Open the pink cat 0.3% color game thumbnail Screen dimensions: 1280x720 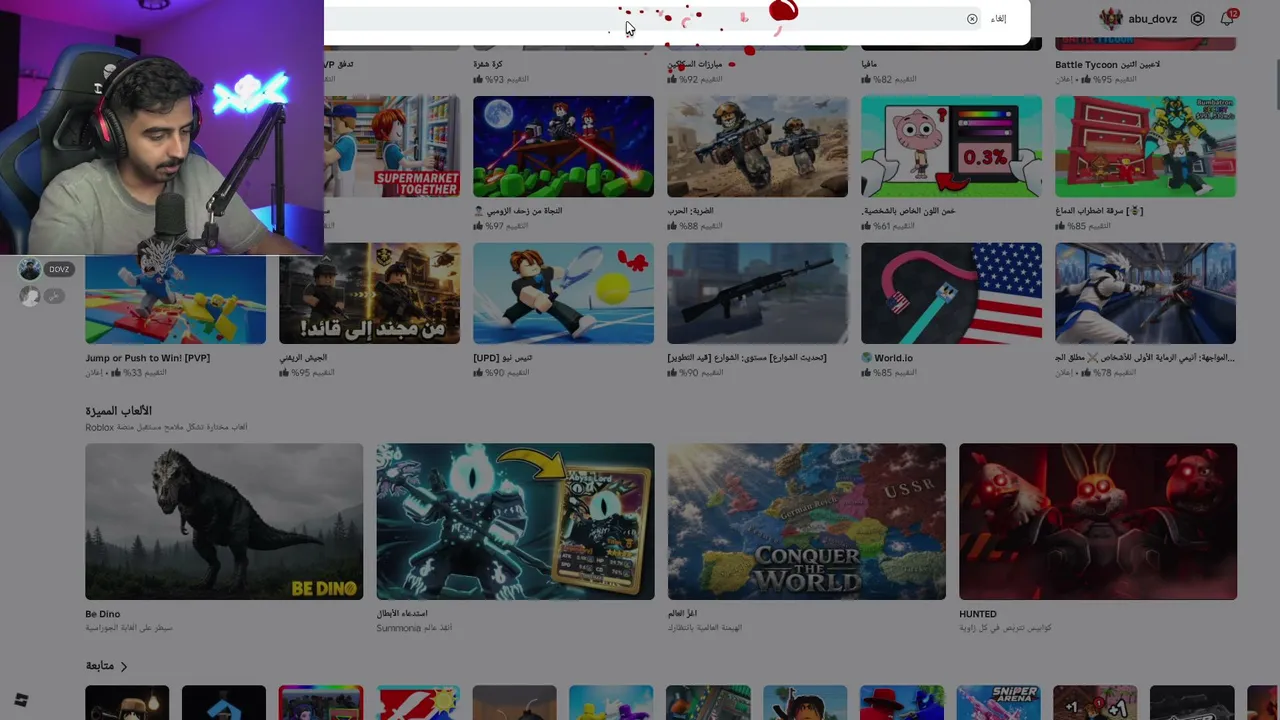click(951, 146)
